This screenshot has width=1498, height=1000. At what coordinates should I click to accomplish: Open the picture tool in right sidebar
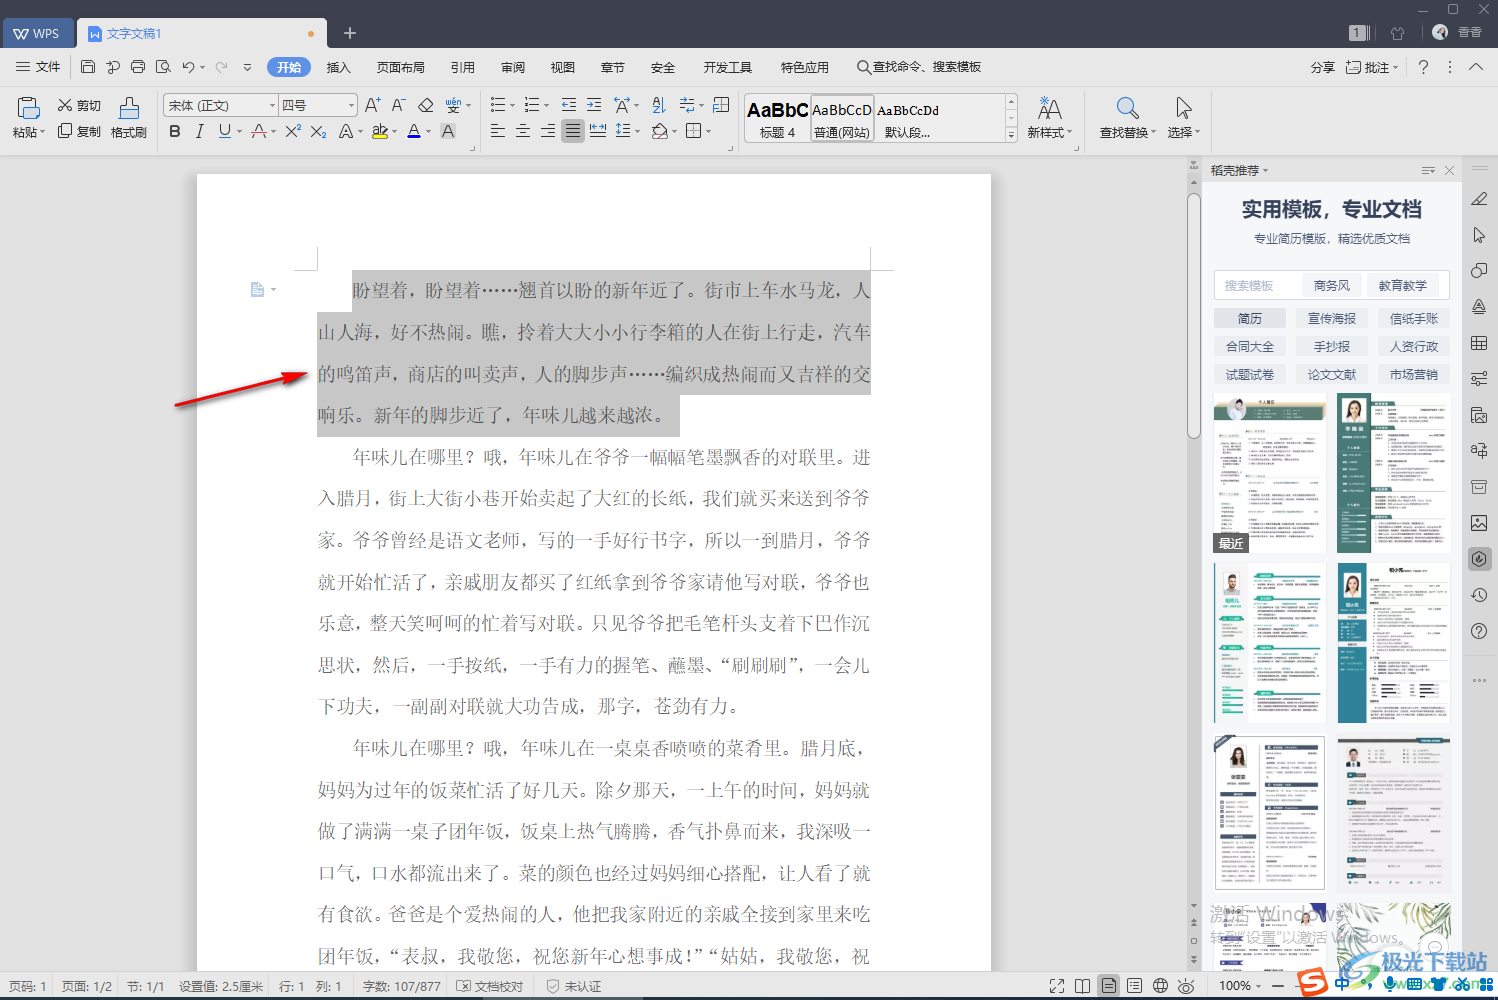click(1479, 523)
